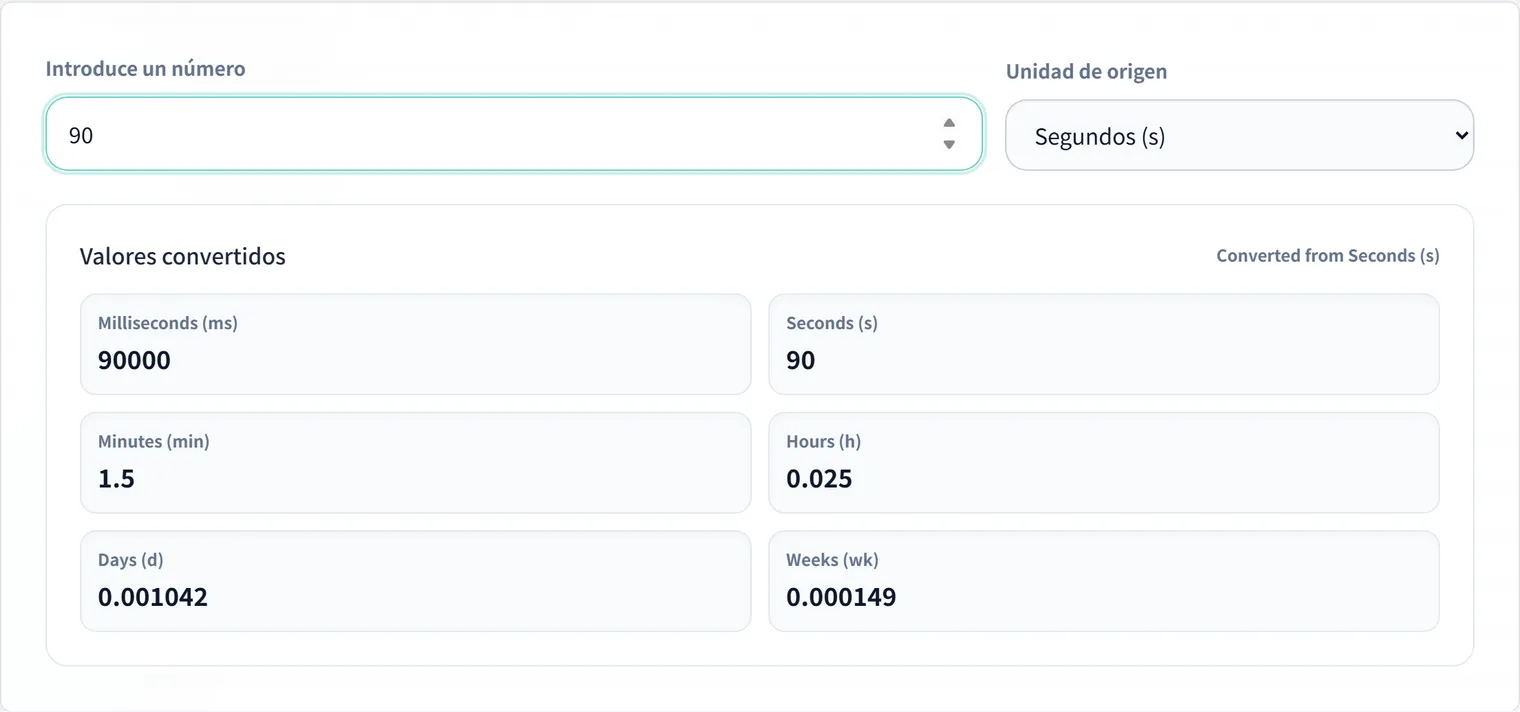Select the Seconds (s) result card
Viewport: 1520px width, 712px height.
tap(1104, 344)
